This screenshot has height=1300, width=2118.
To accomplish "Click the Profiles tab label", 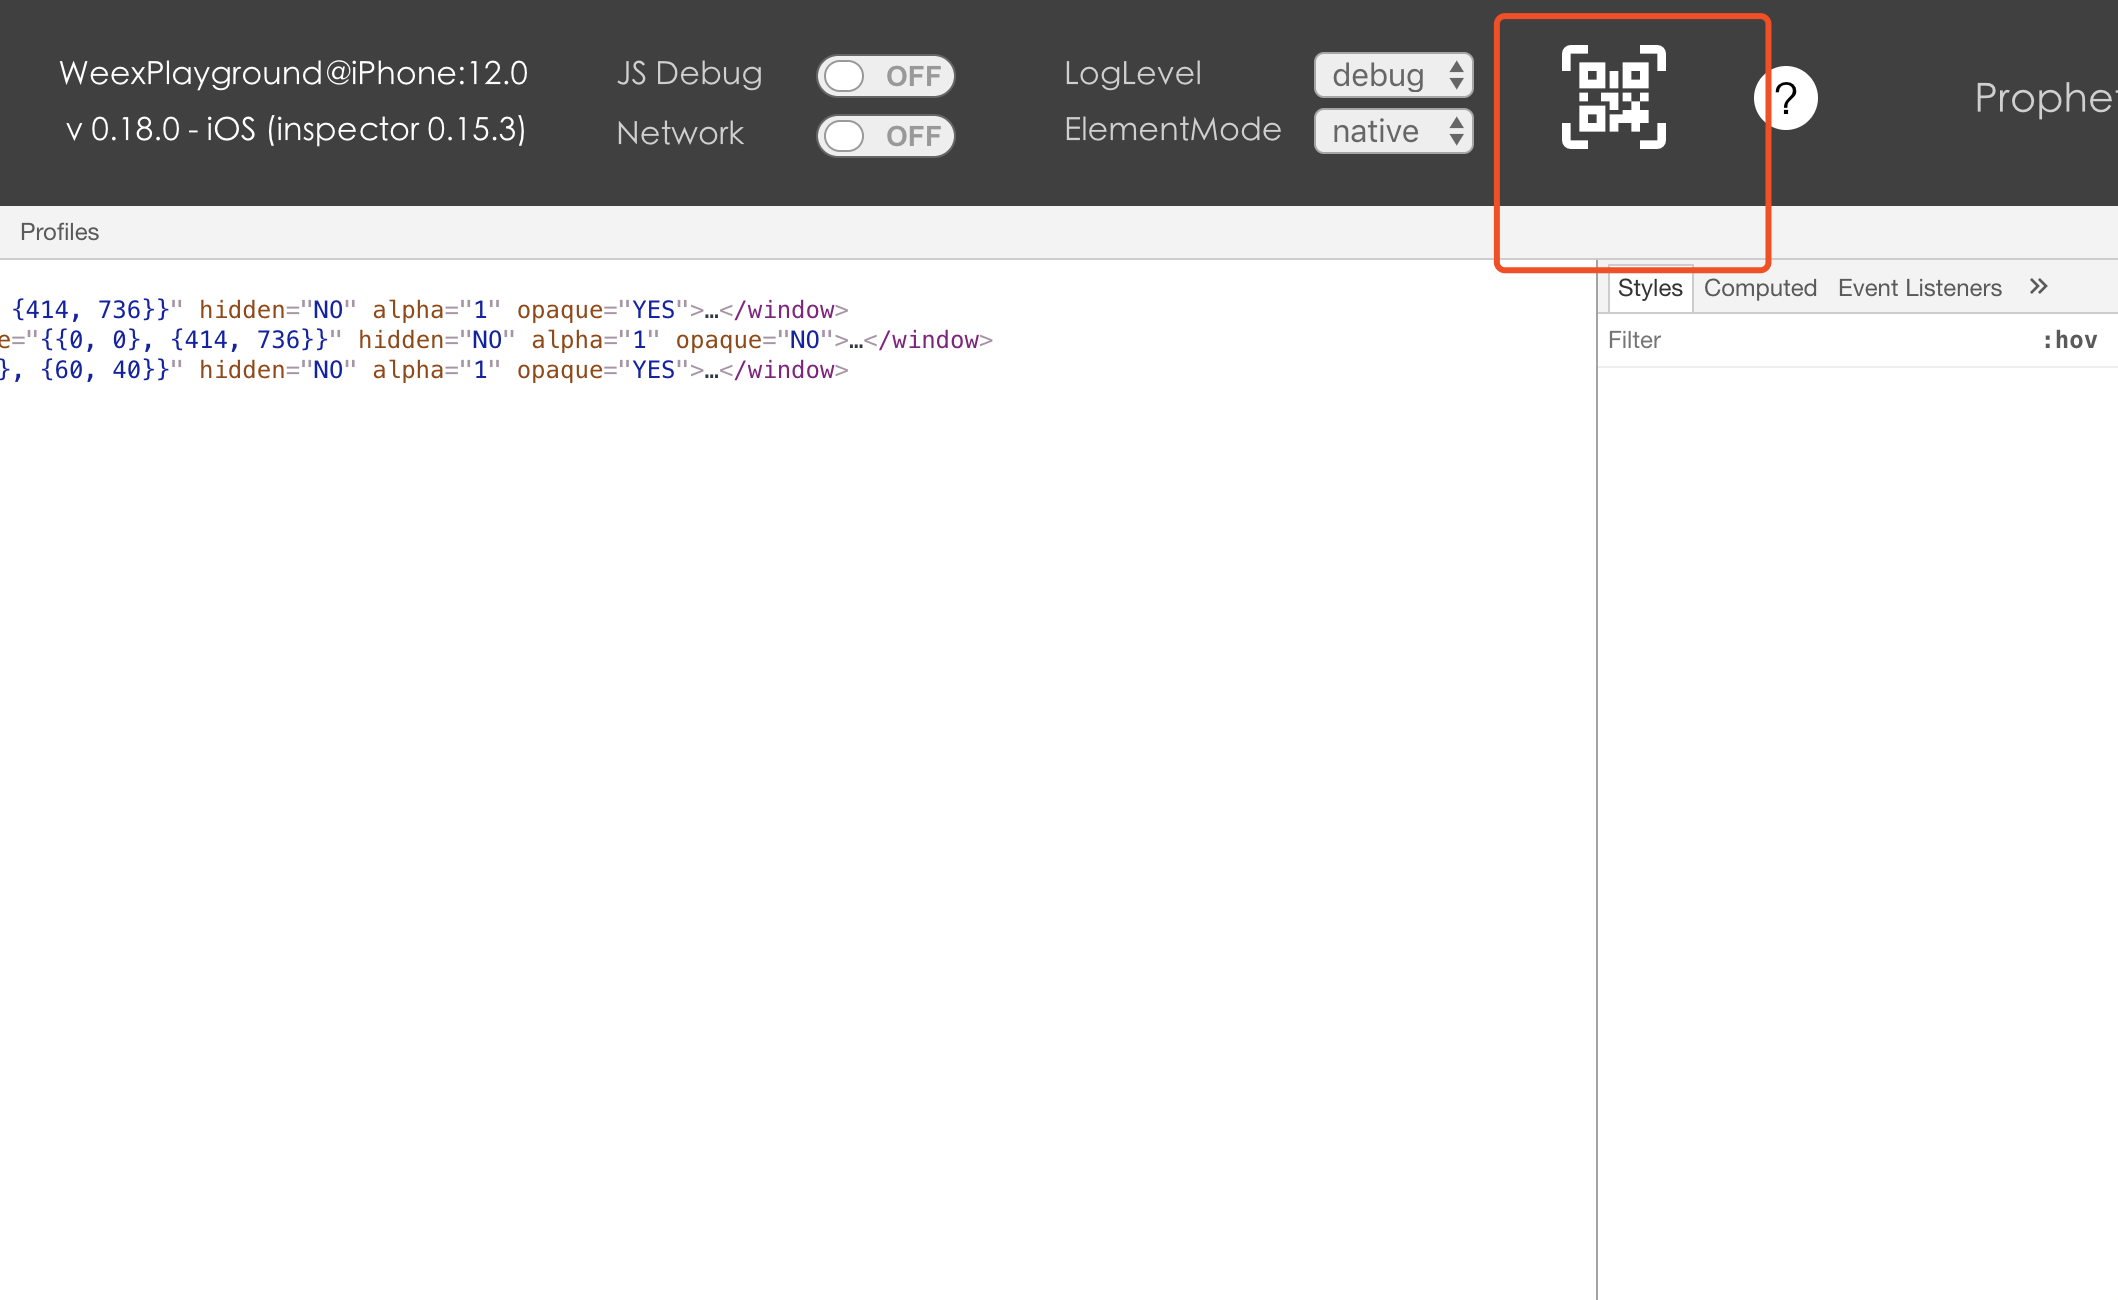I will coord(59,232).
